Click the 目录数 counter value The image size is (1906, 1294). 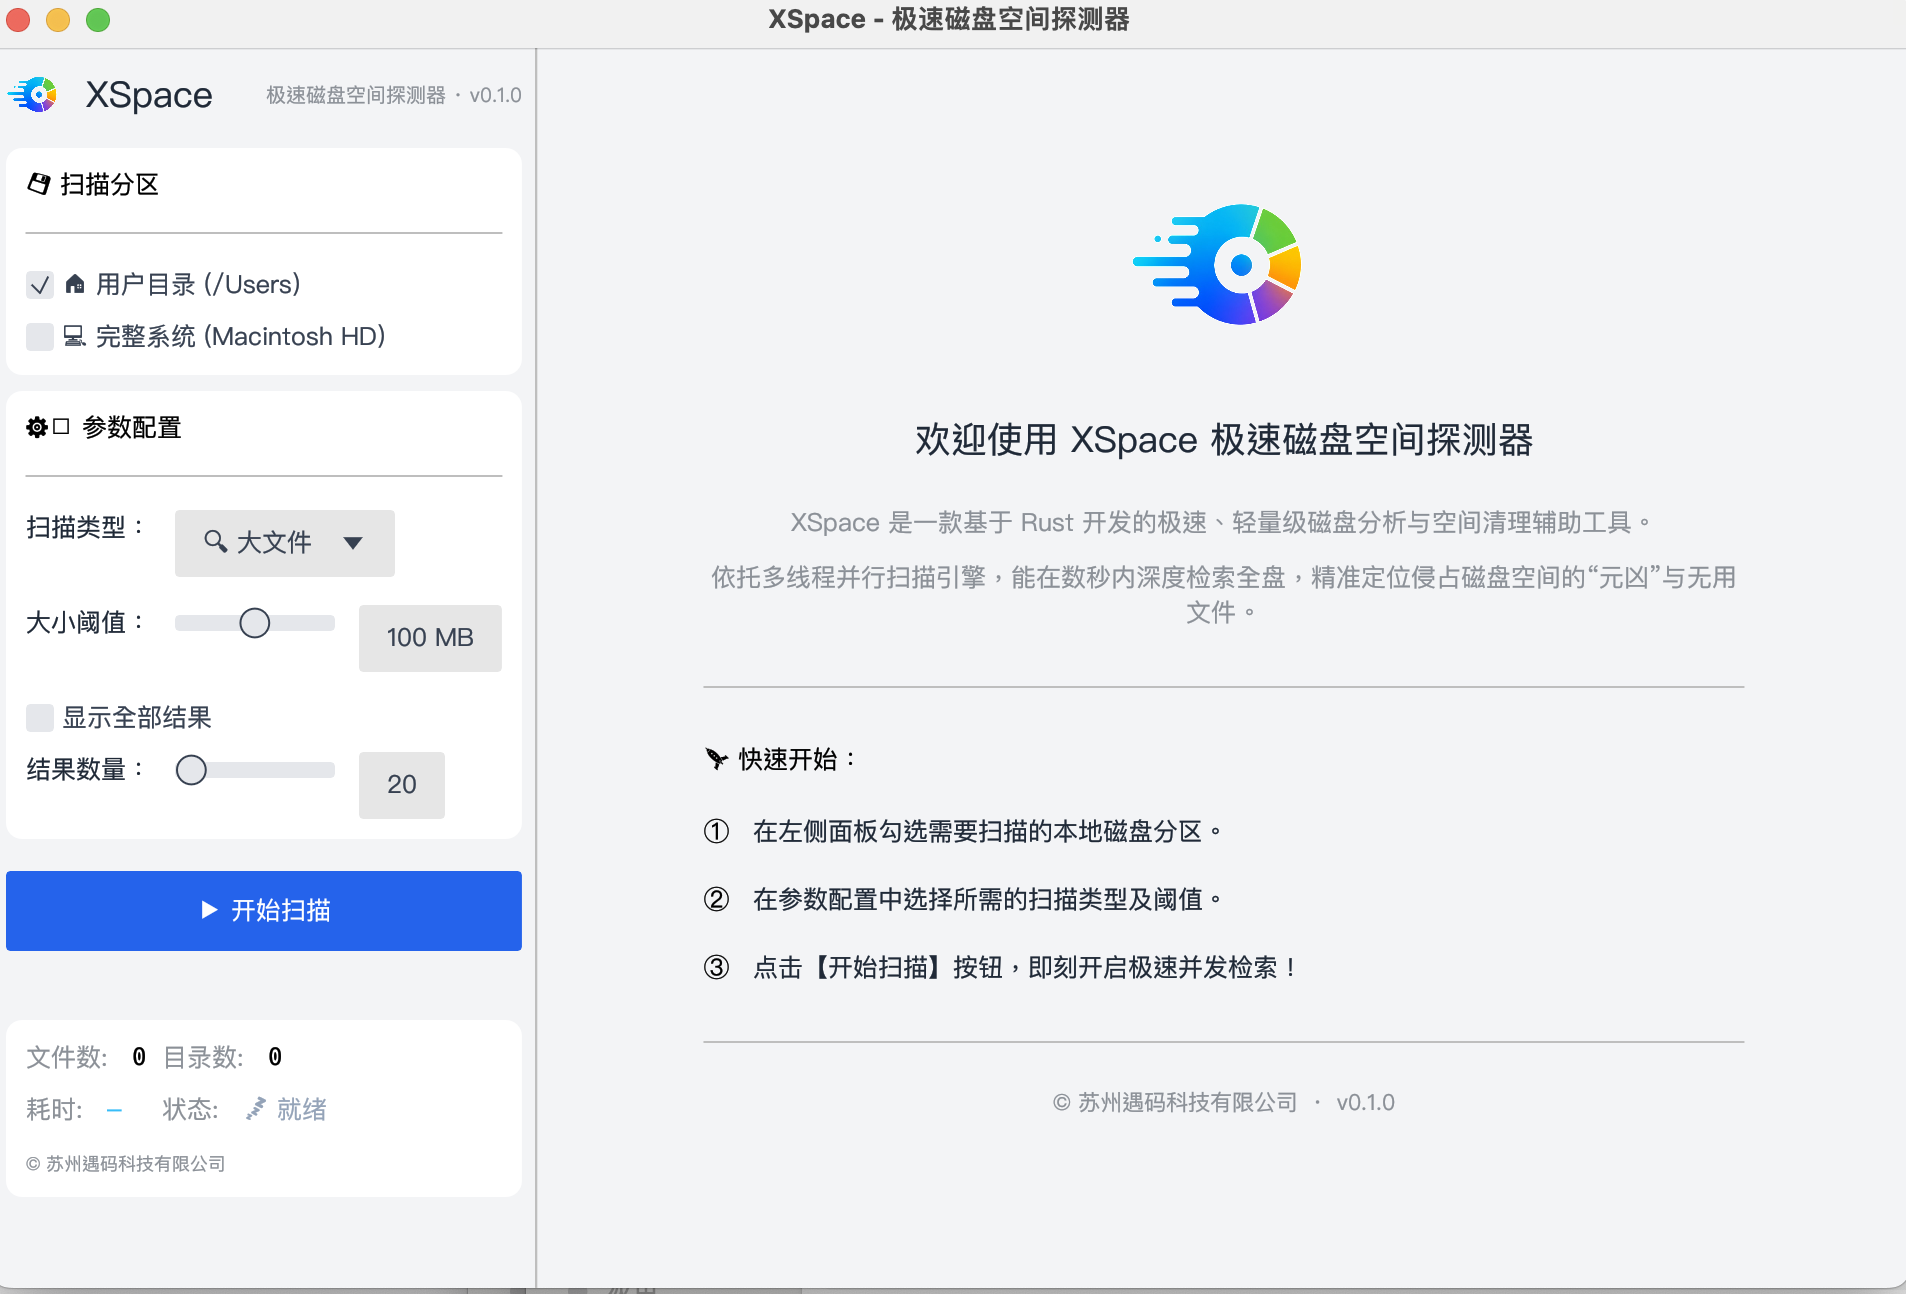275,1057
